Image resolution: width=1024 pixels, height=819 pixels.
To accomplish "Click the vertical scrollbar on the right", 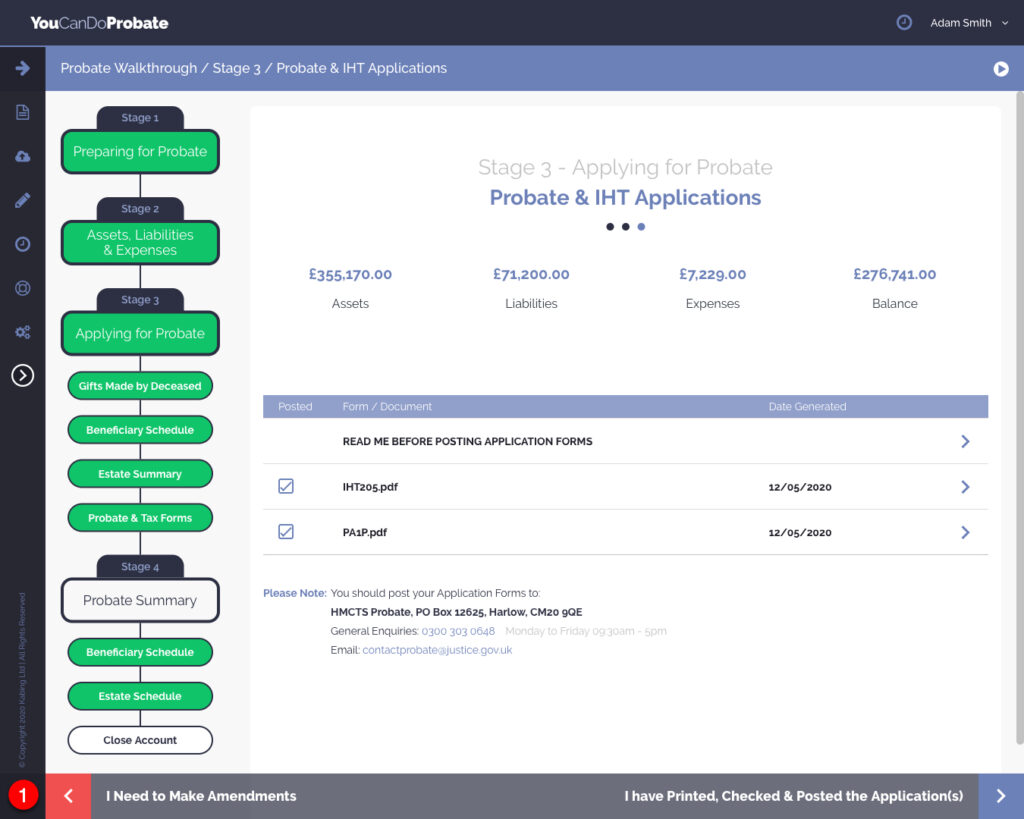I will tap(1018, 420).
